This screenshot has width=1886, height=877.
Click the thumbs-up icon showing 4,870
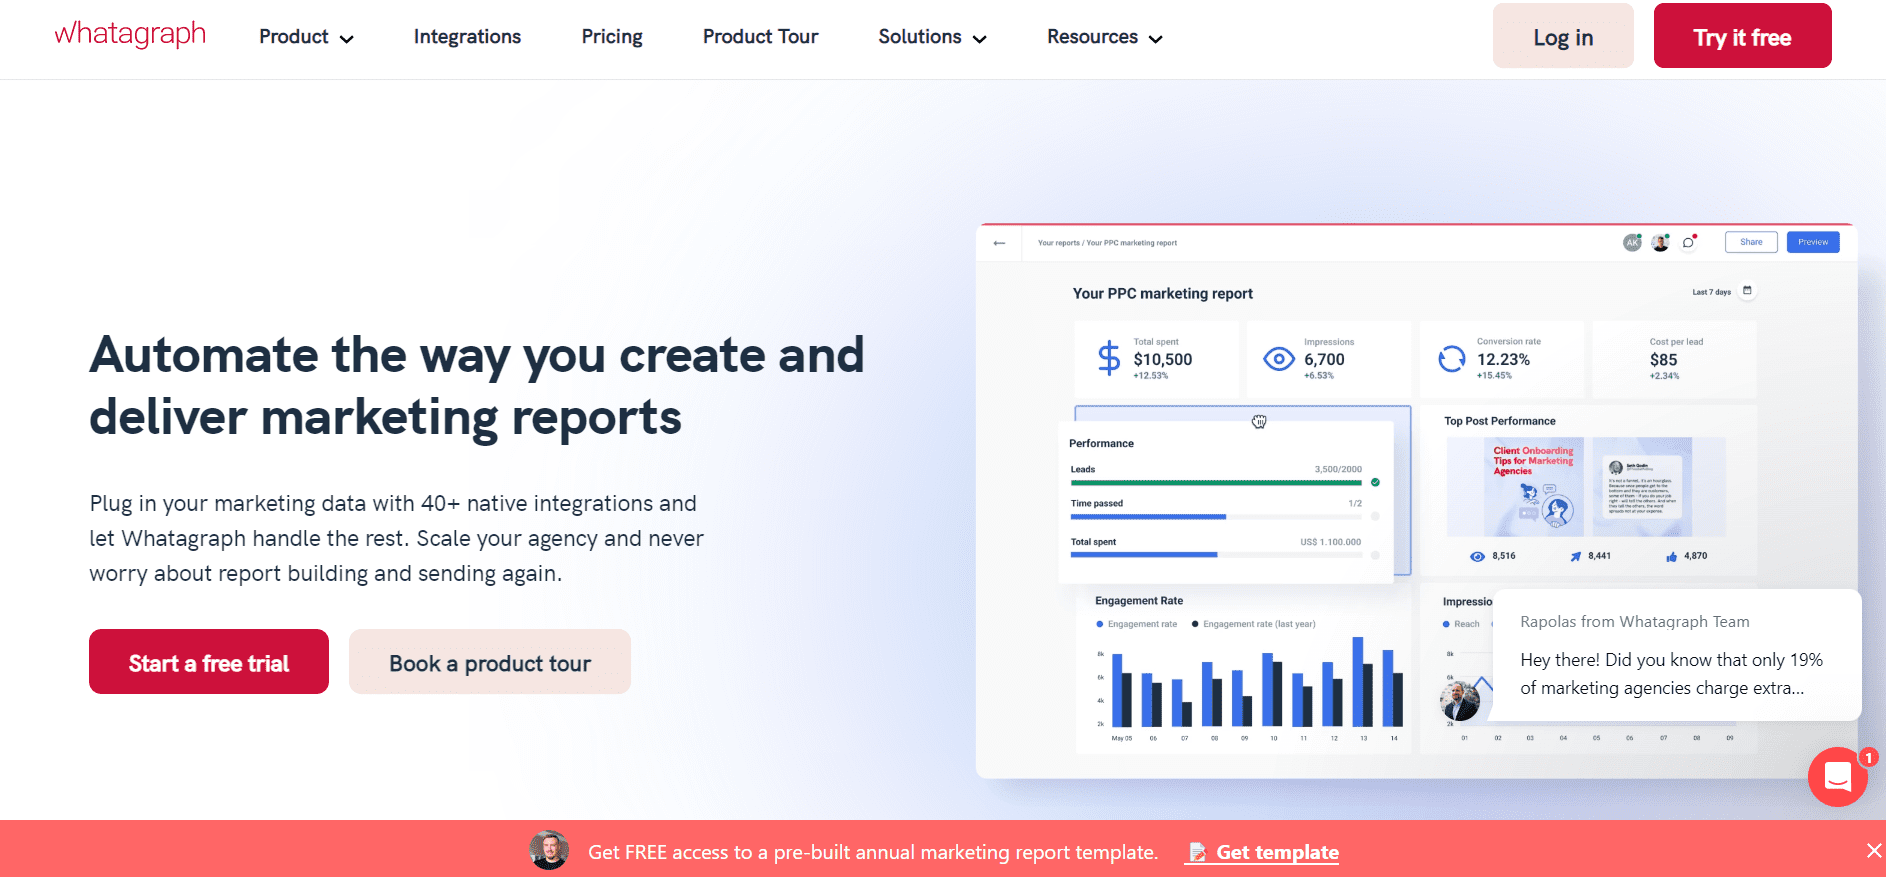pyautogui.click(x=1671, y=556)
